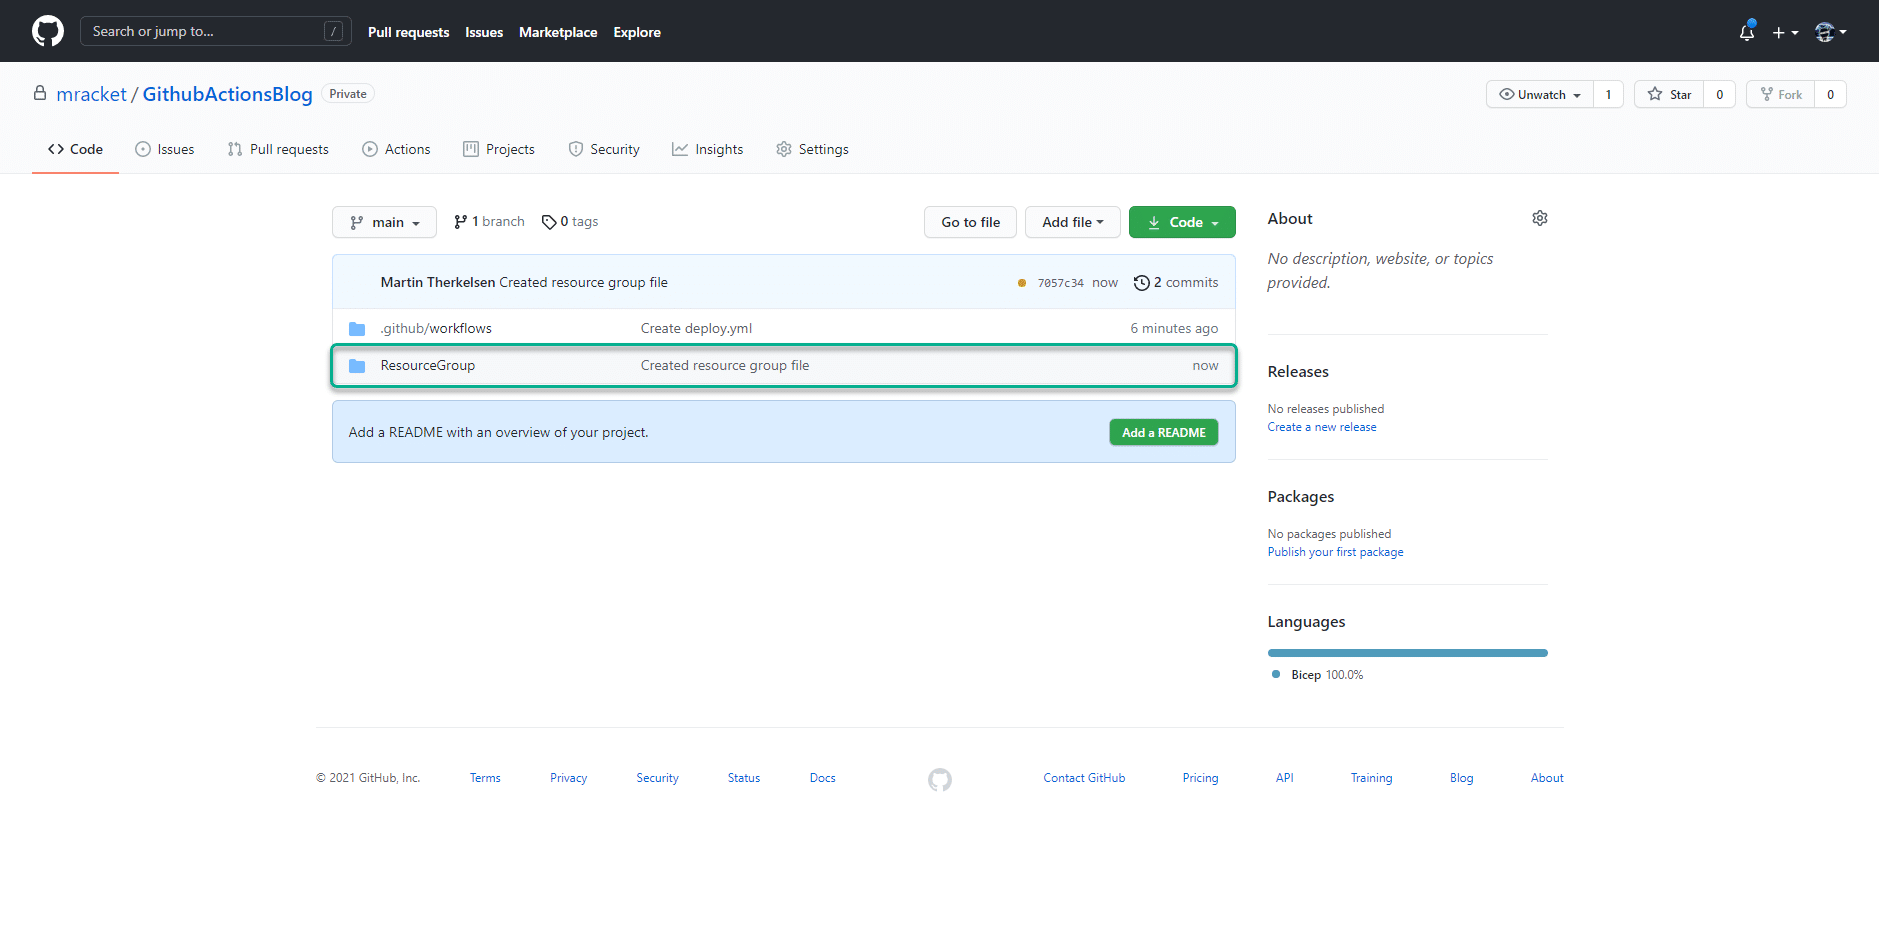Open Explore in top navigation
Image resolution: width=1879 pixels, height=939 pixels.
(x=637, y=32)
